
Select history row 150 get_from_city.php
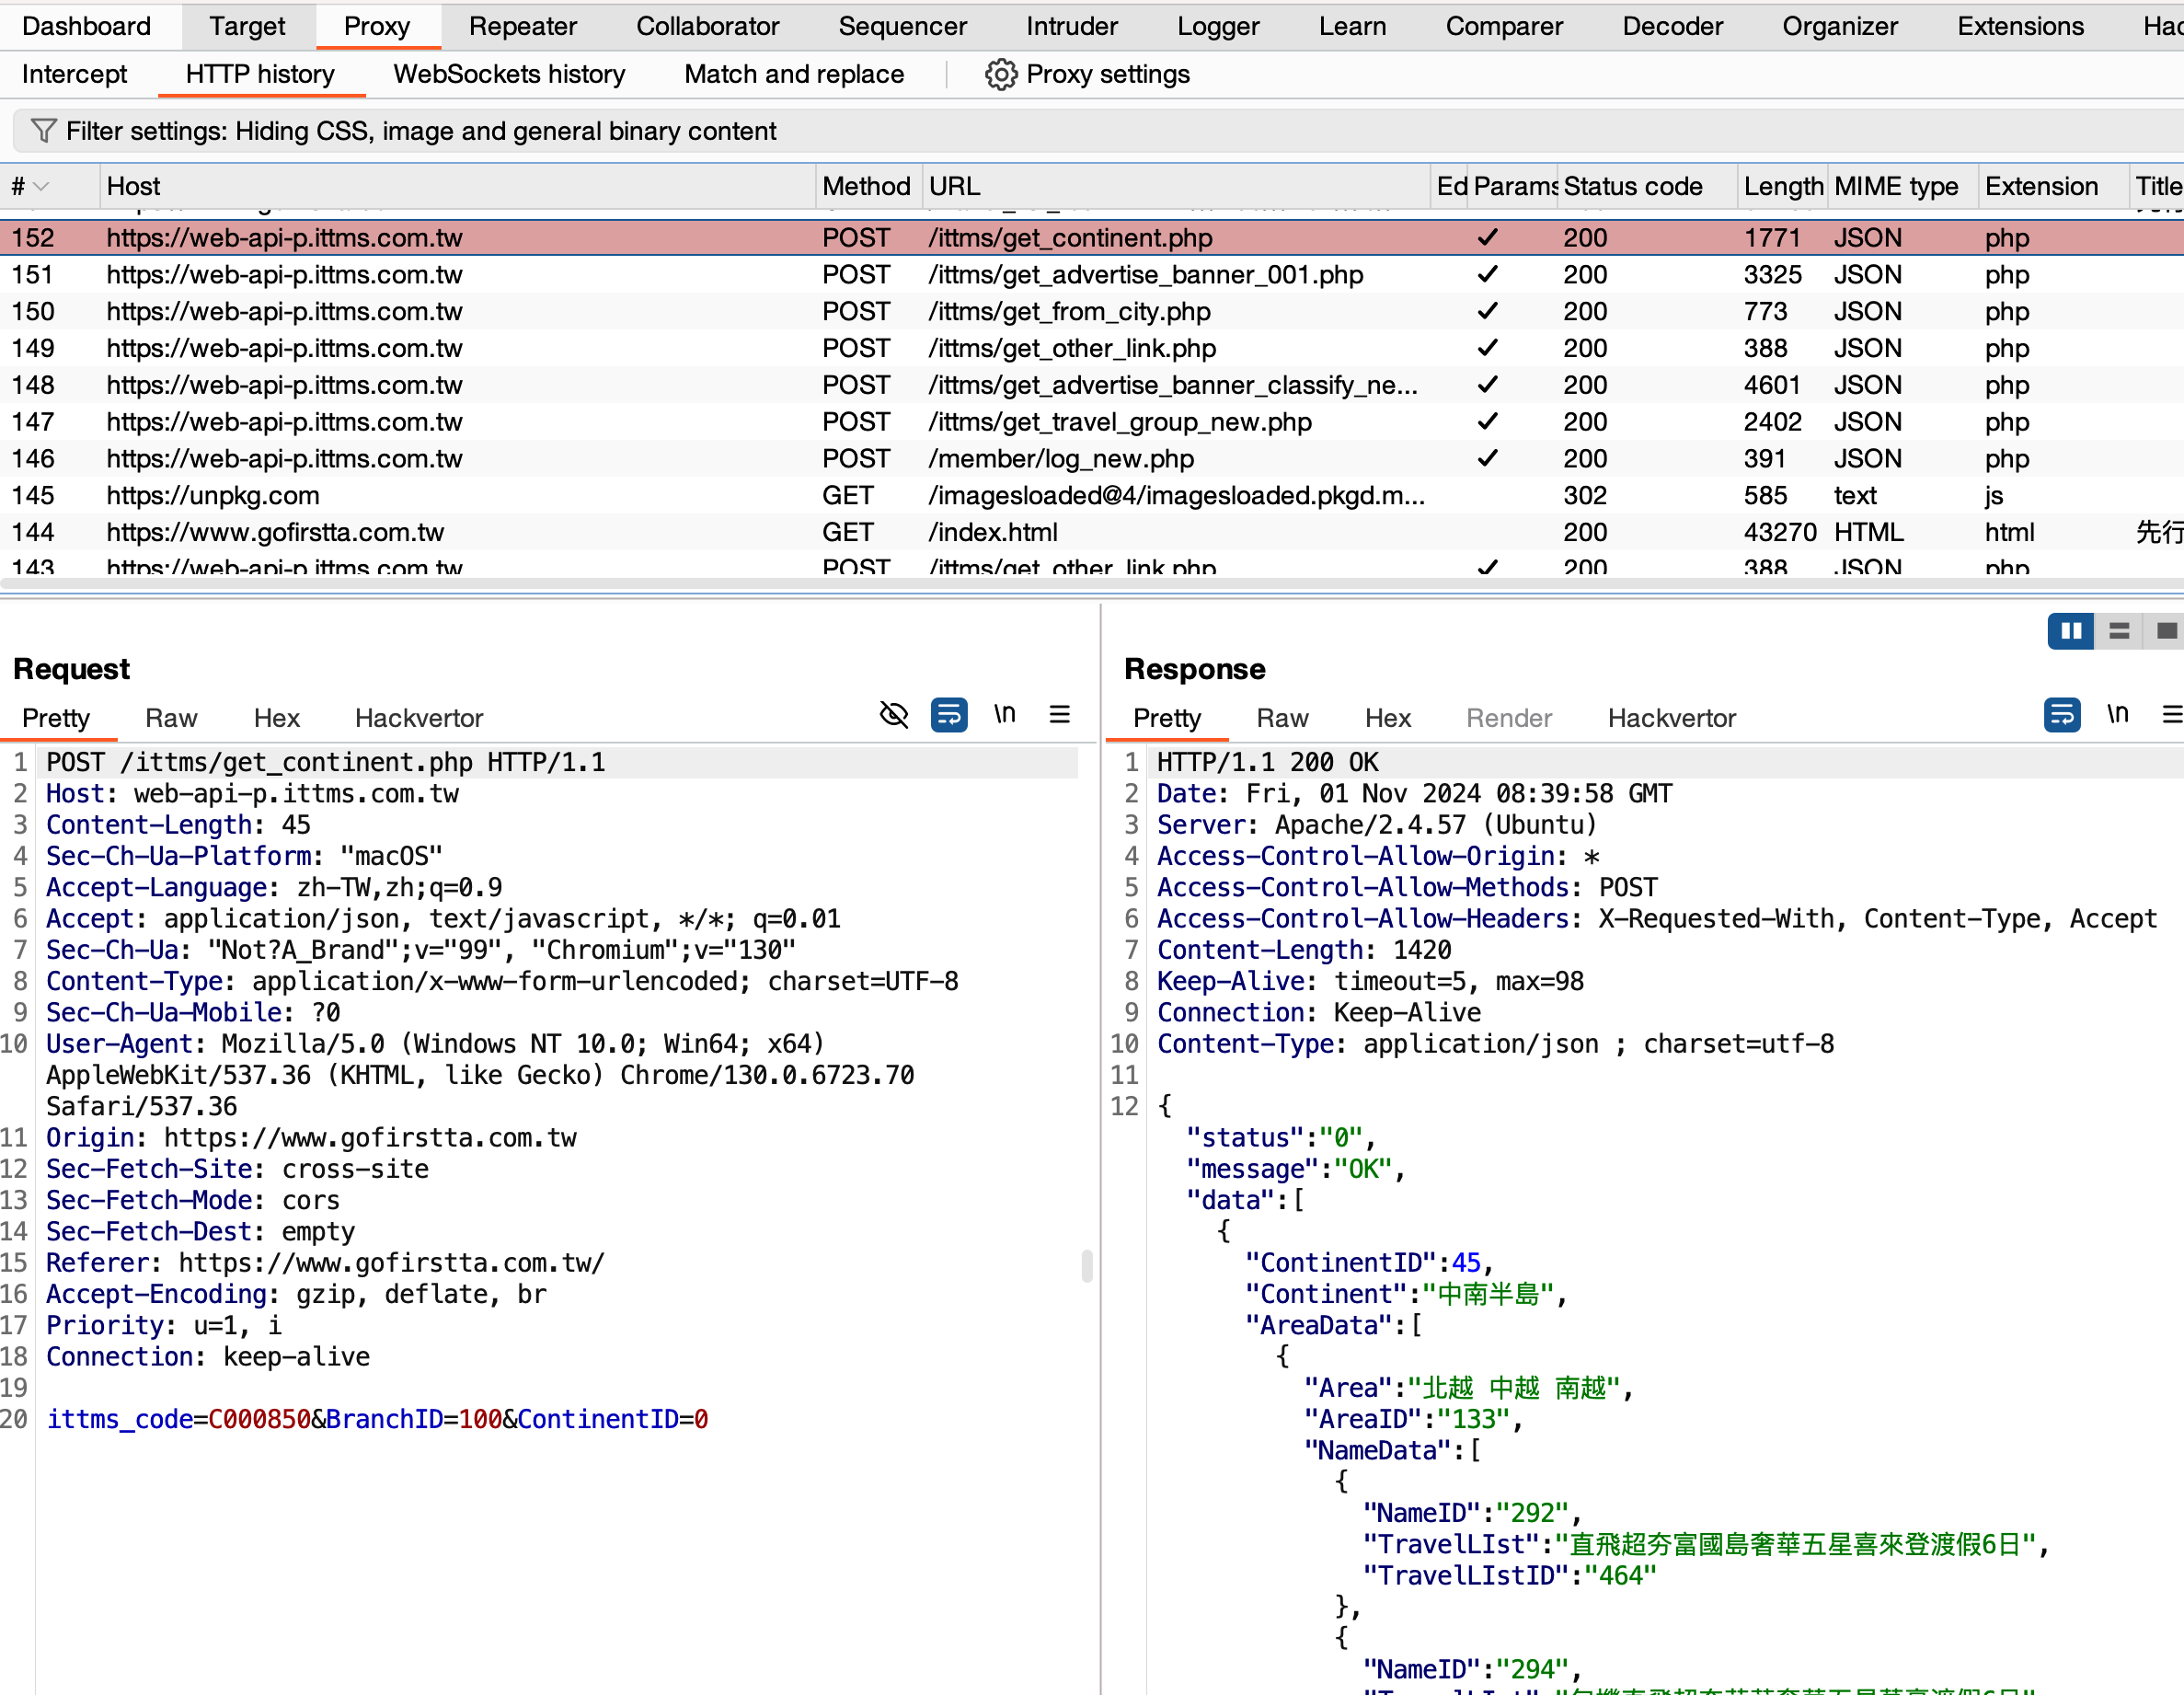[1092, 311]
